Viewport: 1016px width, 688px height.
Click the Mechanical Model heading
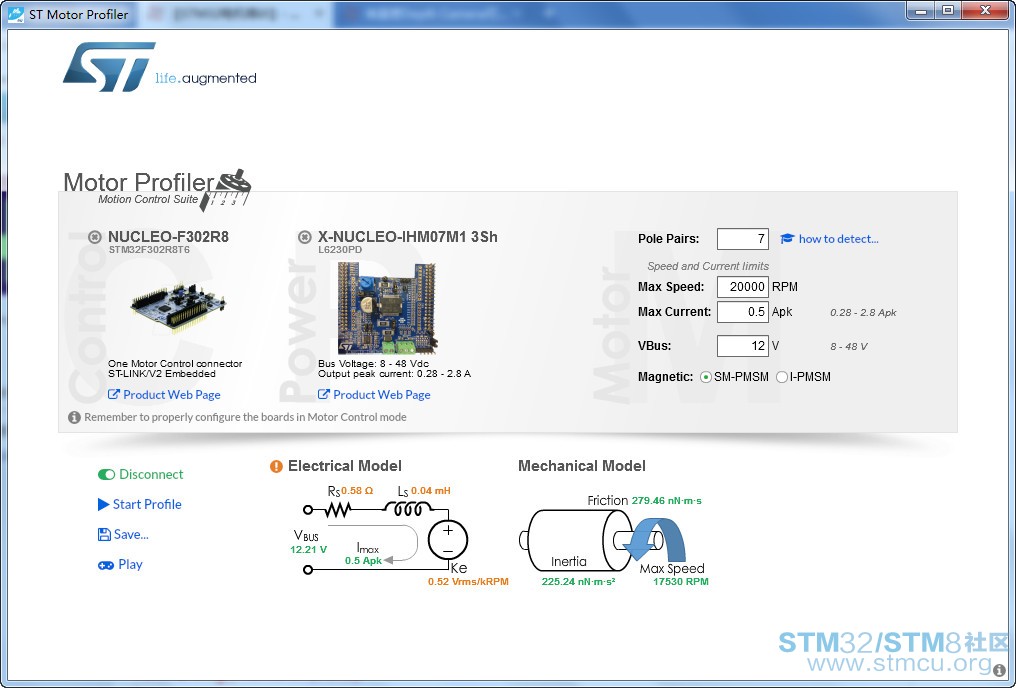[582, 466]
